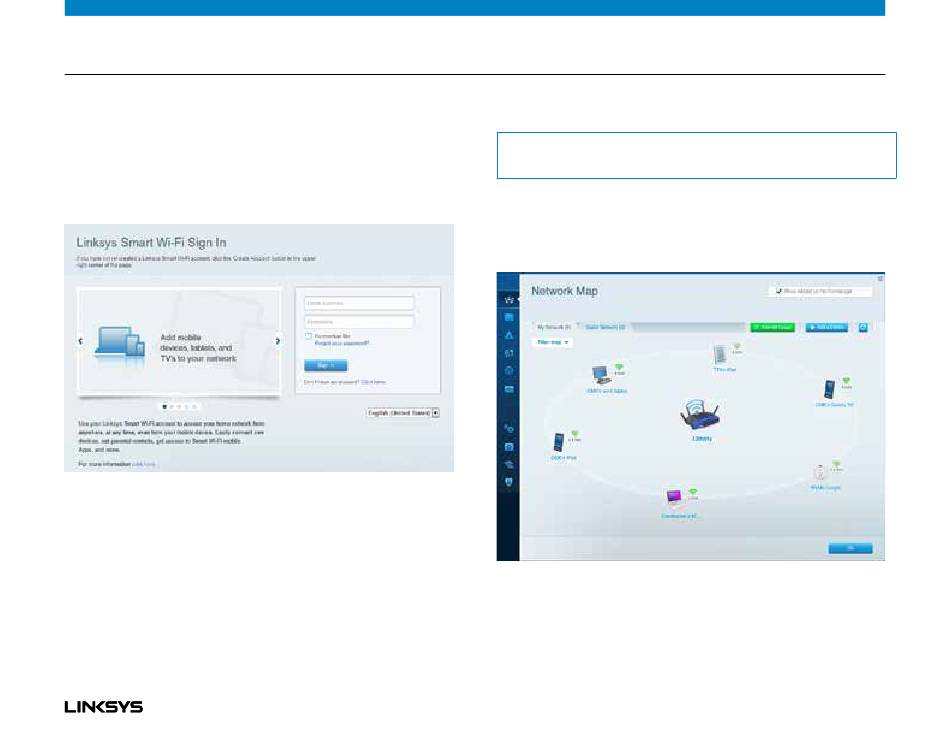Close the Network Map window
The height and width of the screenshot is (734, 950).
click(880, 278)
